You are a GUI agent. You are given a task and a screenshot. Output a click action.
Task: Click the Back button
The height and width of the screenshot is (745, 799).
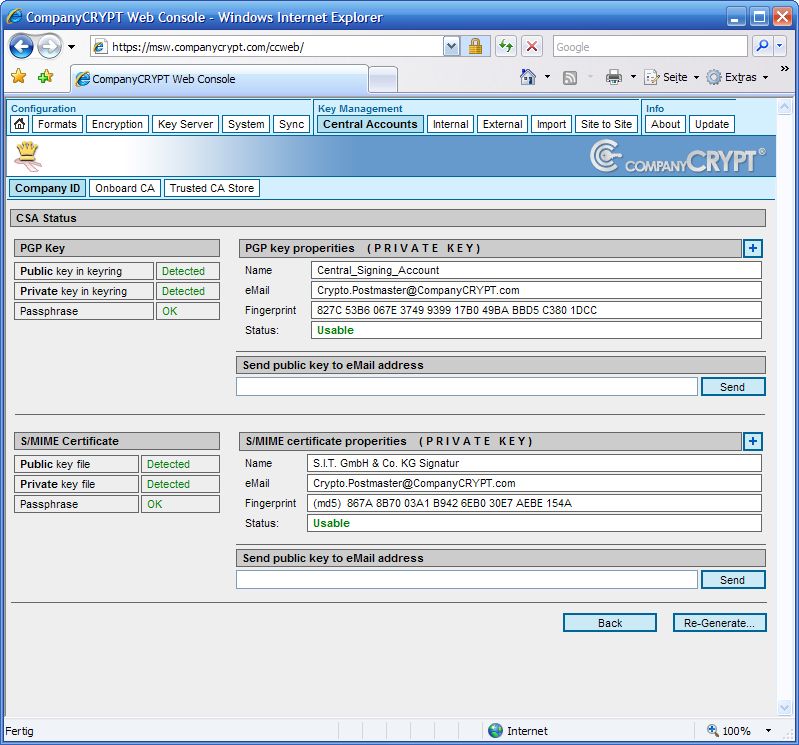tap(610, 623)
